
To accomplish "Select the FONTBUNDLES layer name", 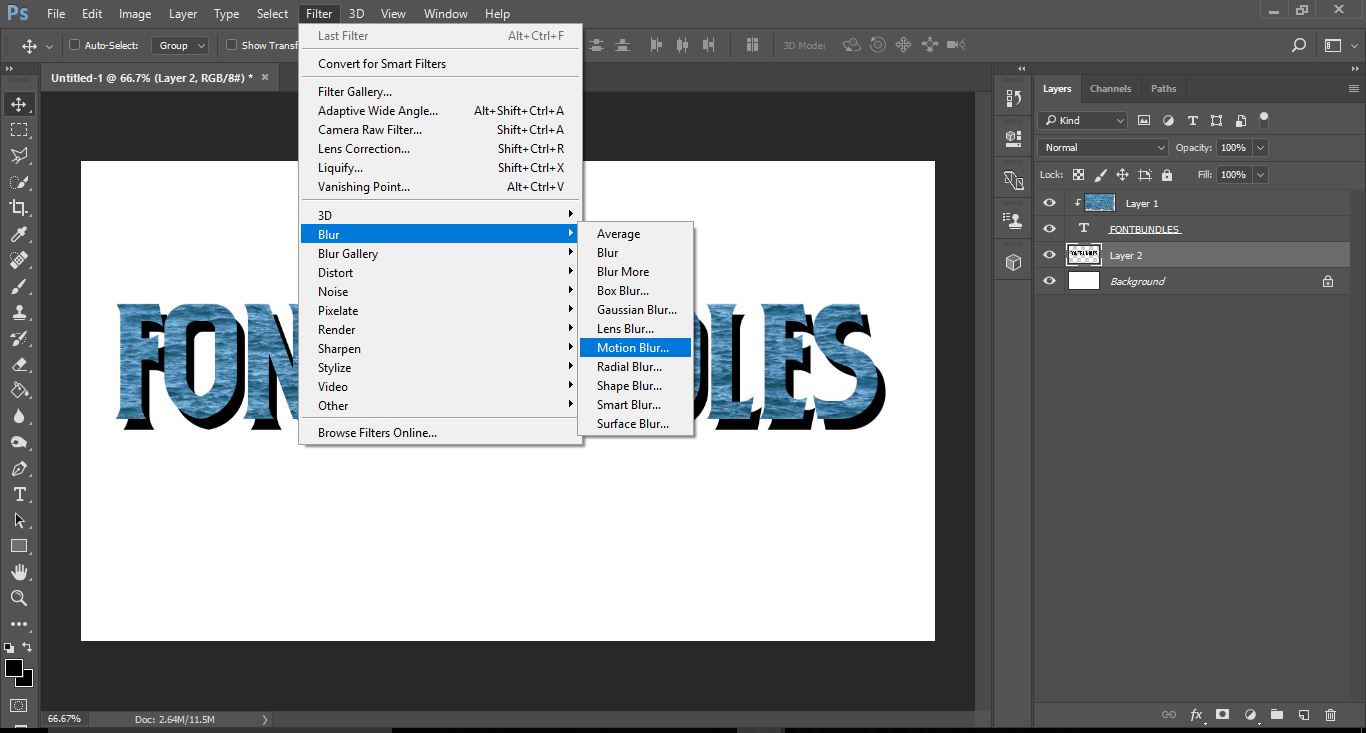I will (x=1144, y=229).
